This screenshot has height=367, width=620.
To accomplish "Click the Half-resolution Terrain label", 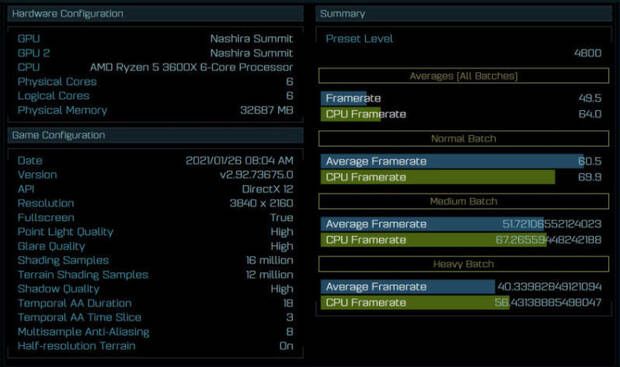I will (76, 346).
